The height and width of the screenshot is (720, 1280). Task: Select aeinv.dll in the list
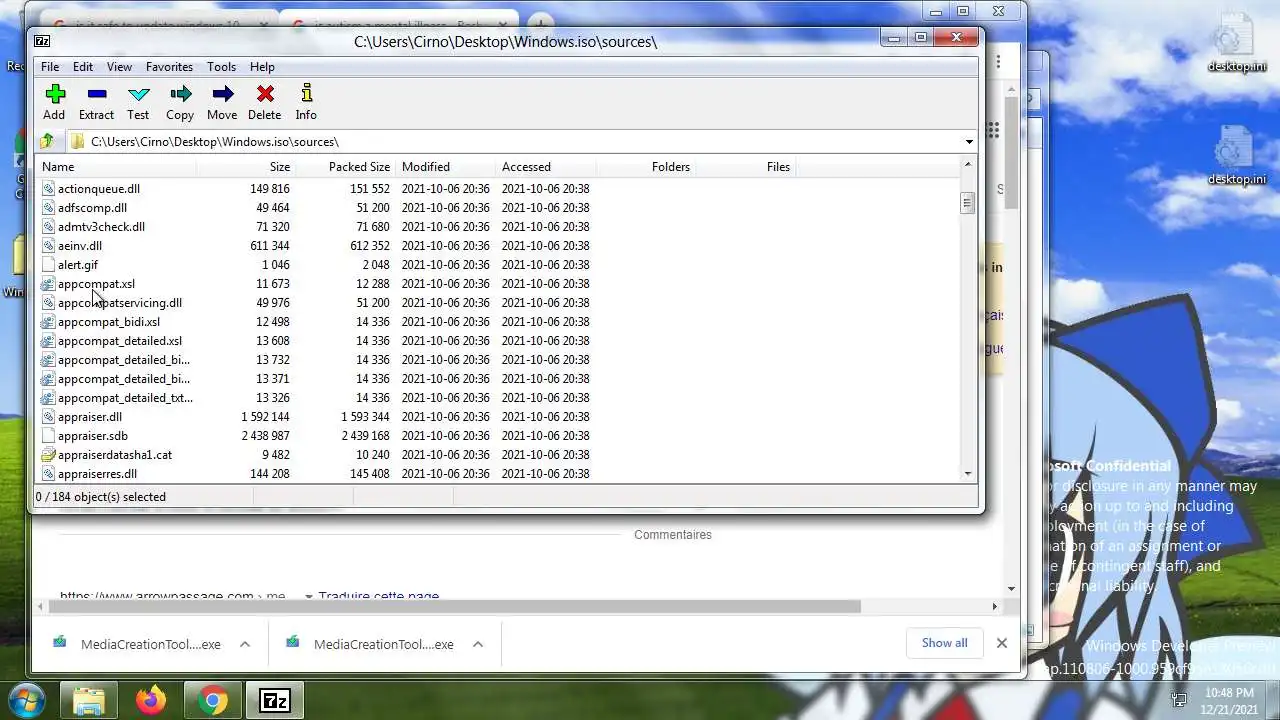coord(80,246)
